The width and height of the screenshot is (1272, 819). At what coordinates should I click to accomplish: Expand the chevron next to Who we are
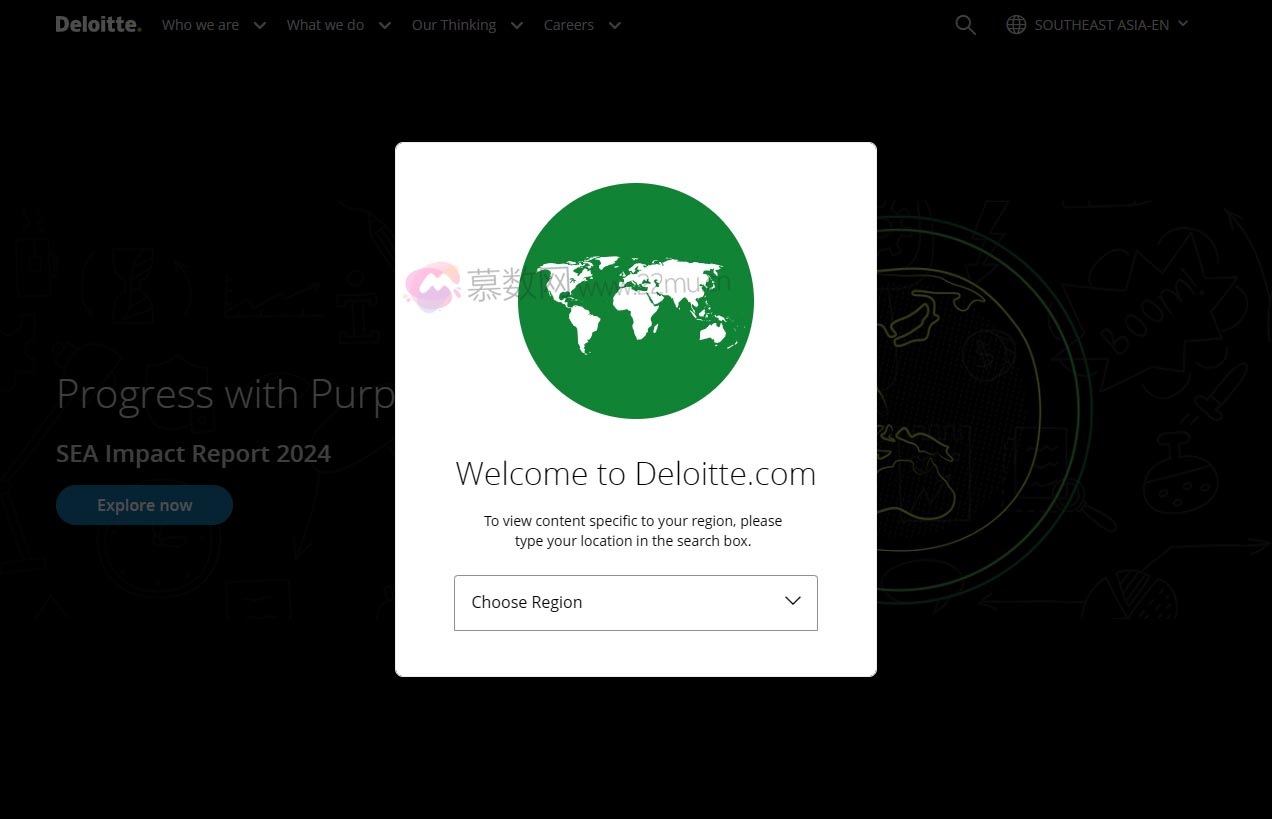click(x=260, y=25)
